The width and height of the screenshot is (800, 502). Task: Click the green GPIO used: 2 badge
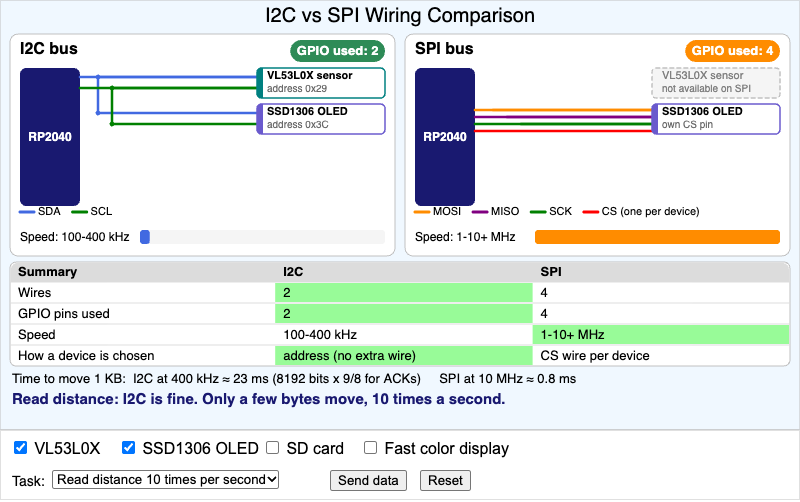[337, 51]
